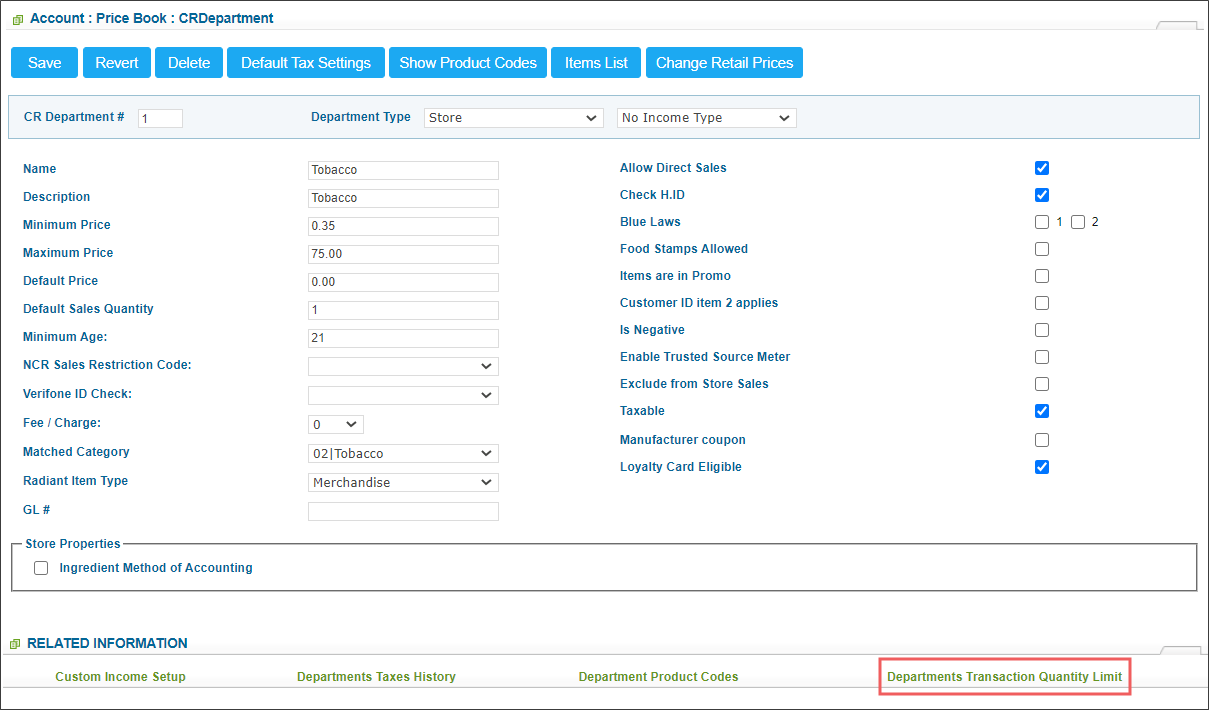This screenshot has width=1209, height=710.
Task: Enable Ingredient Method of Accounting
Action: click(x=40, y=567)
